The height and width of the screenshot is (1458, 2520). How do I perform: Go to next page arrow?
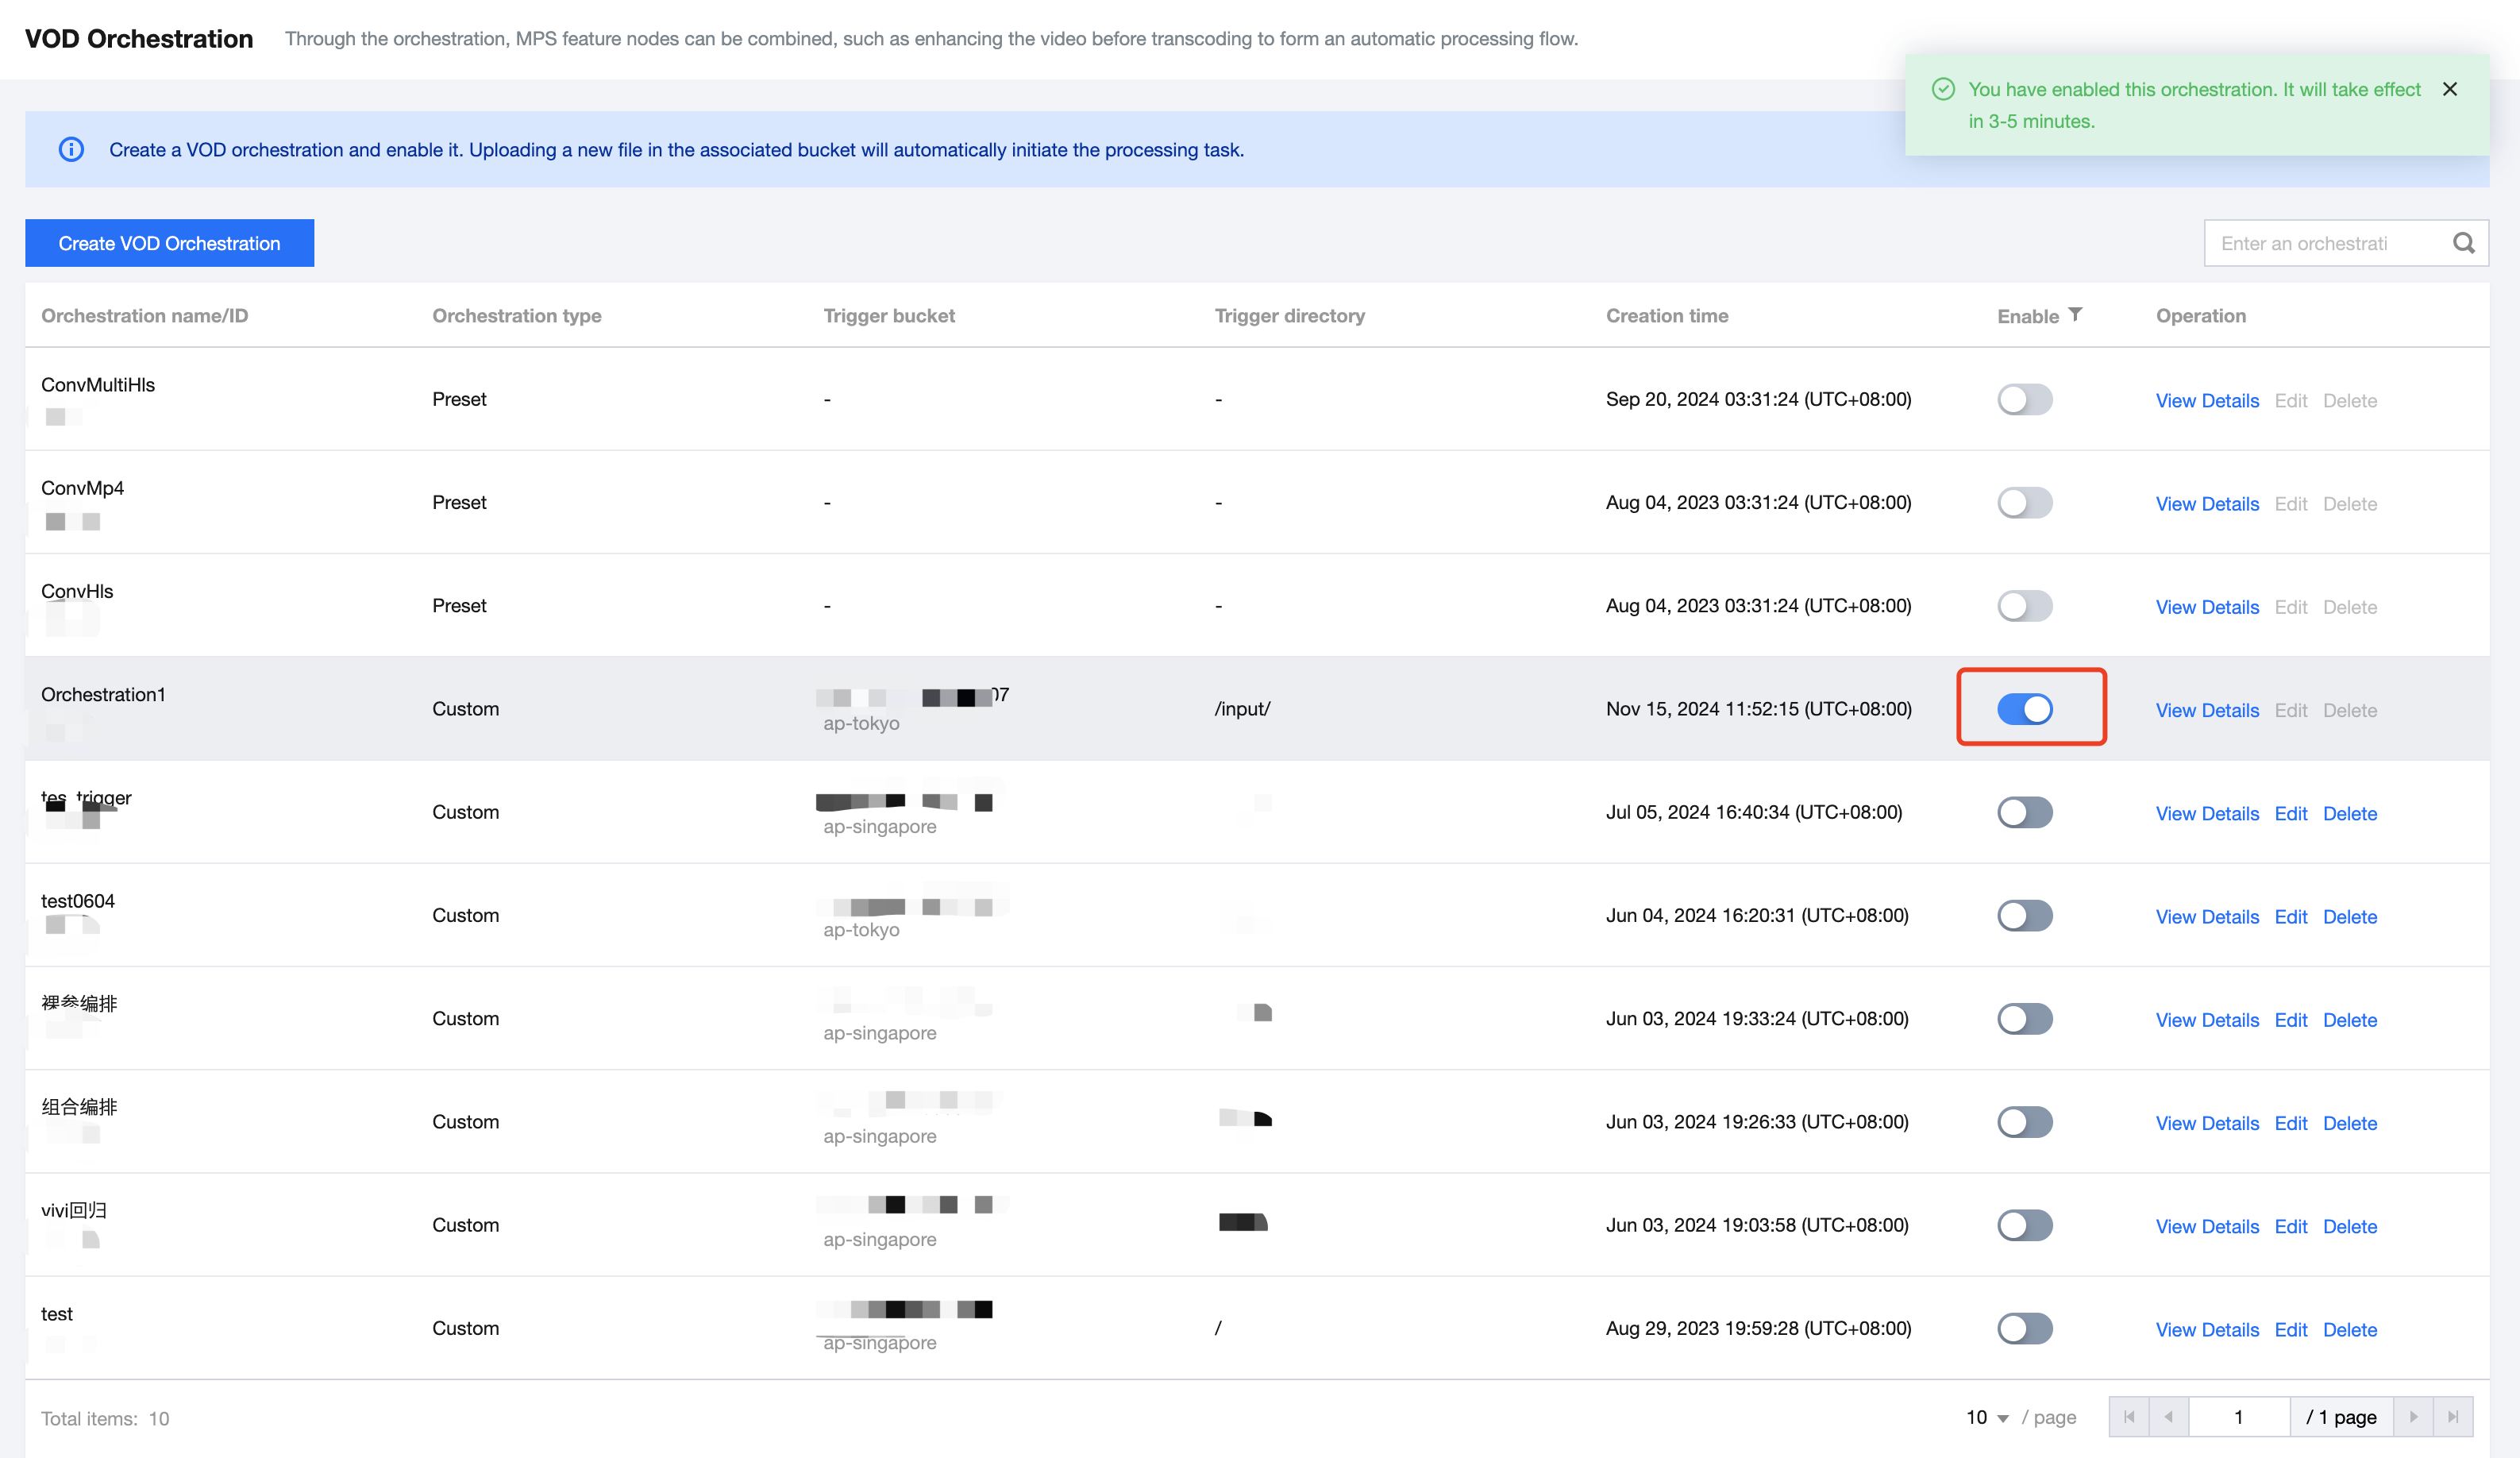pos(2413,1416)
